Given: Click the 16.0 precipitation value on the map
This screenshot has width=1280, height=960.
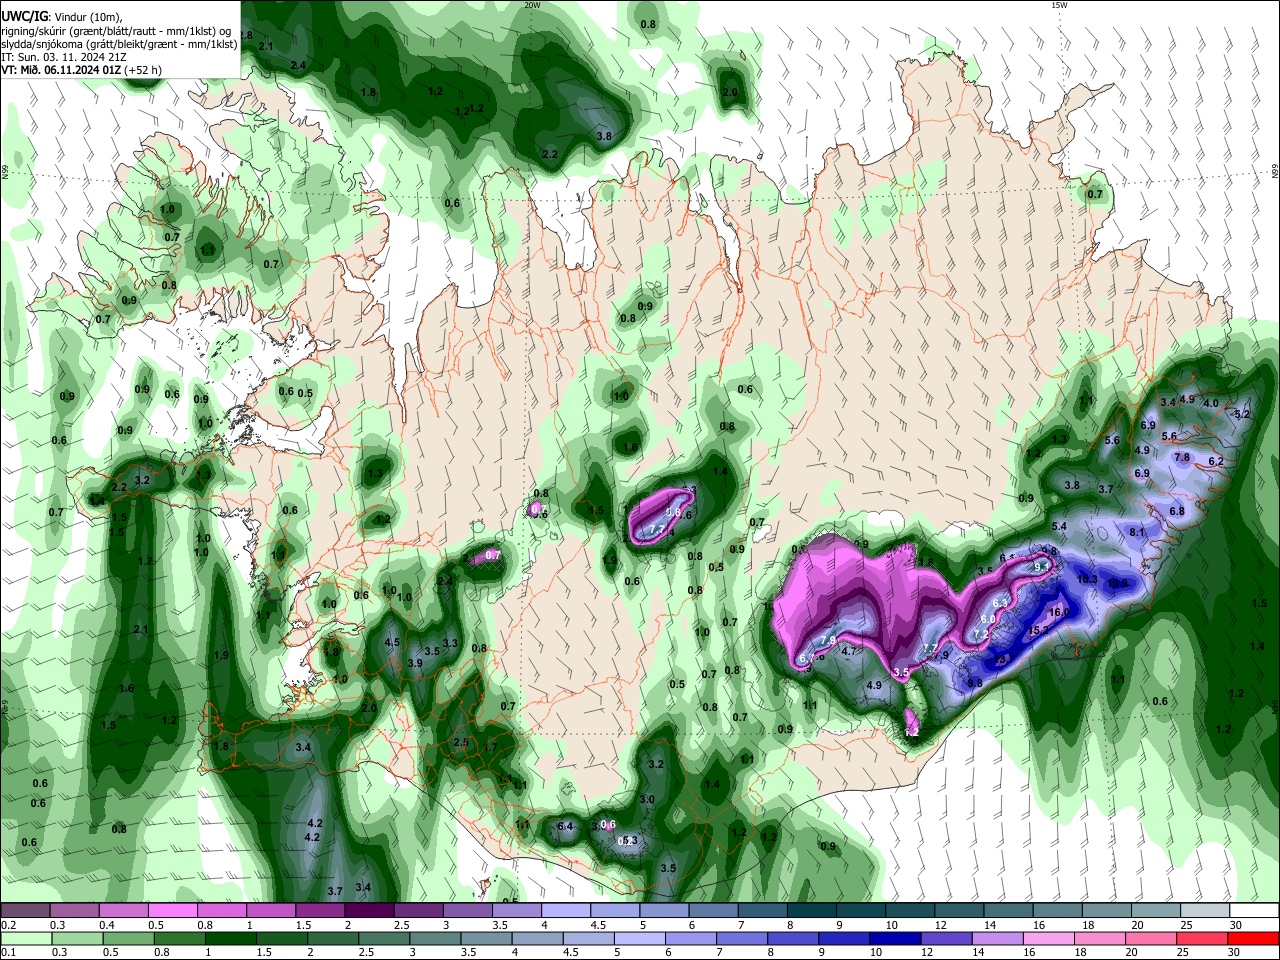Looking at the screenshot, I should point(1059,612).
